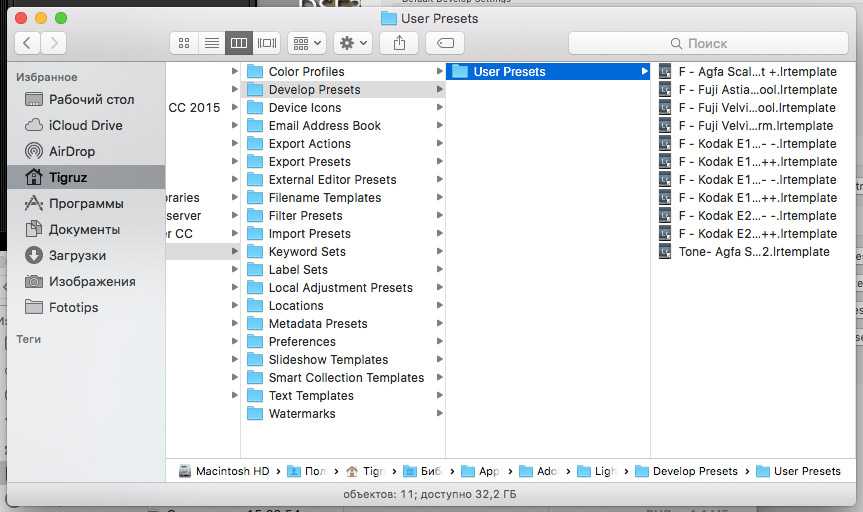
Task: Open iCloud Drive in the sidebar
Action: click(x=85, y=125)
